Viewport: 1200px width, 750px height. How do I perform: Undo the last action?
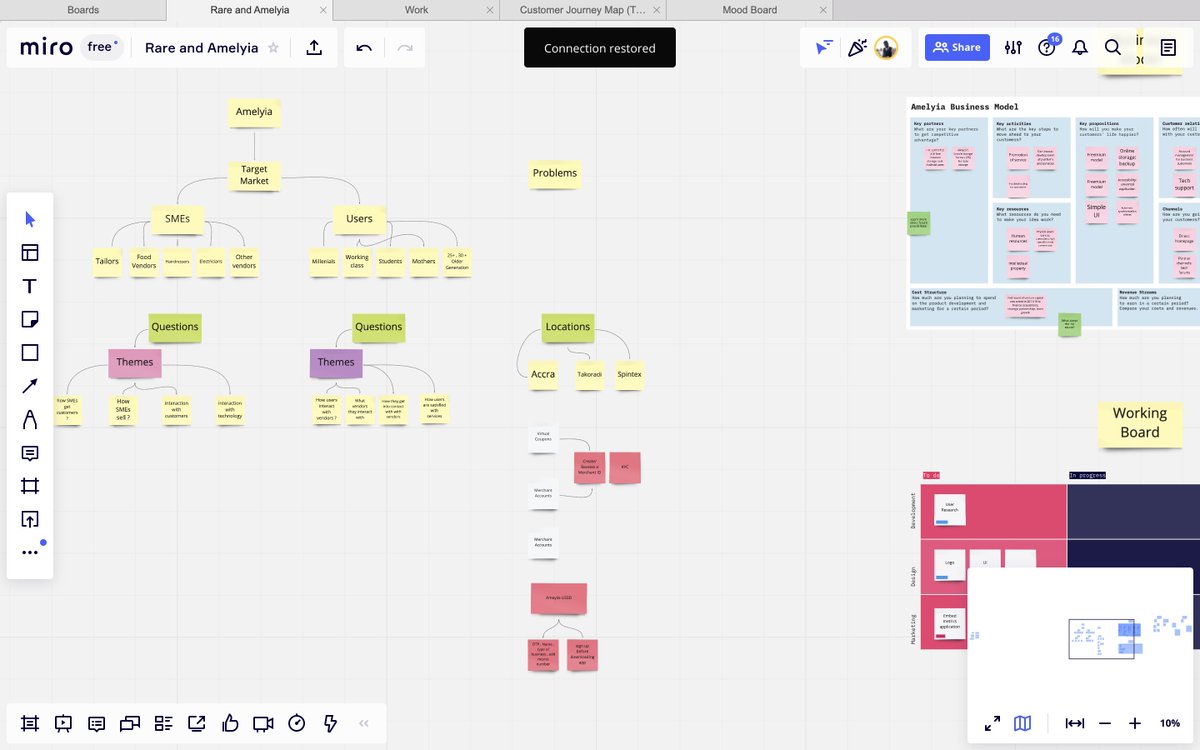(364, 48)
